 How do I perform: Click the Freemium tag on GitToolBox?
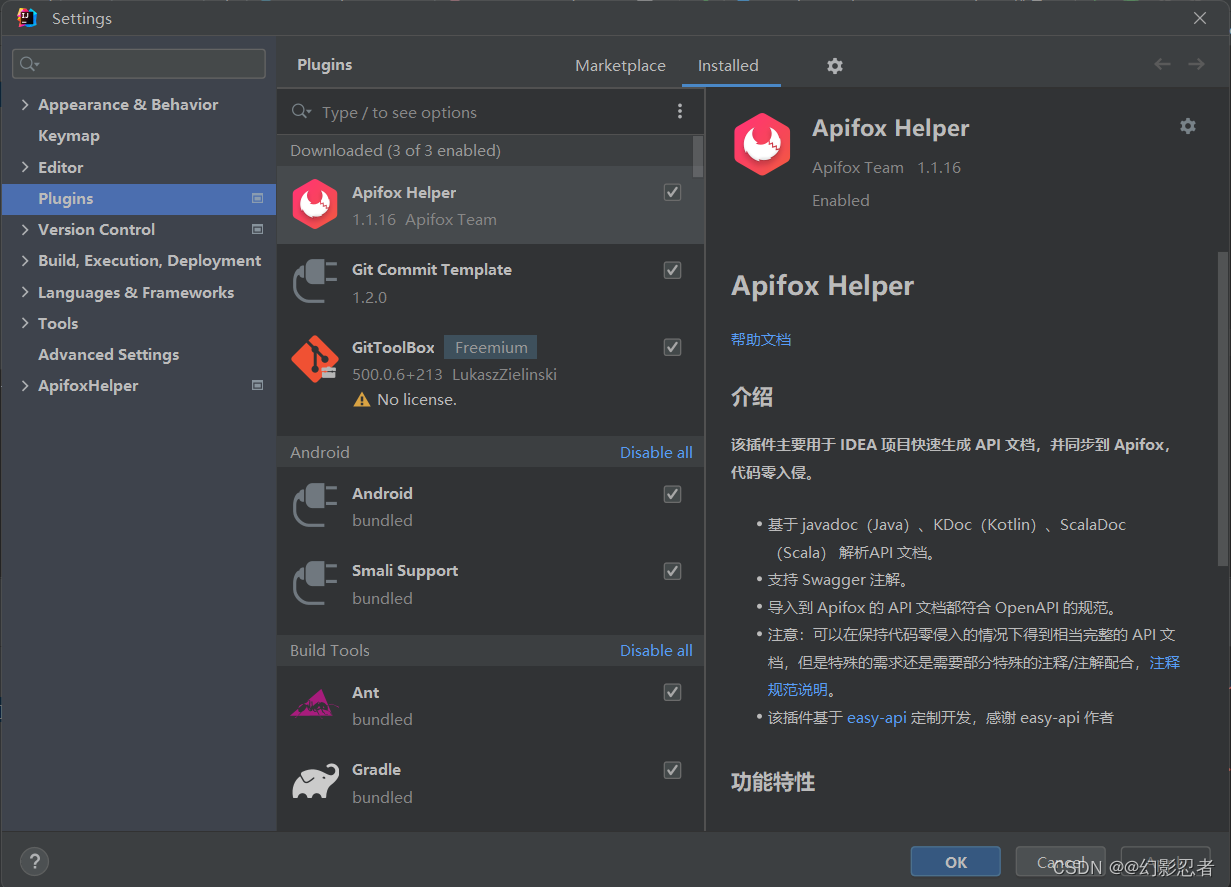click(491, 347)
